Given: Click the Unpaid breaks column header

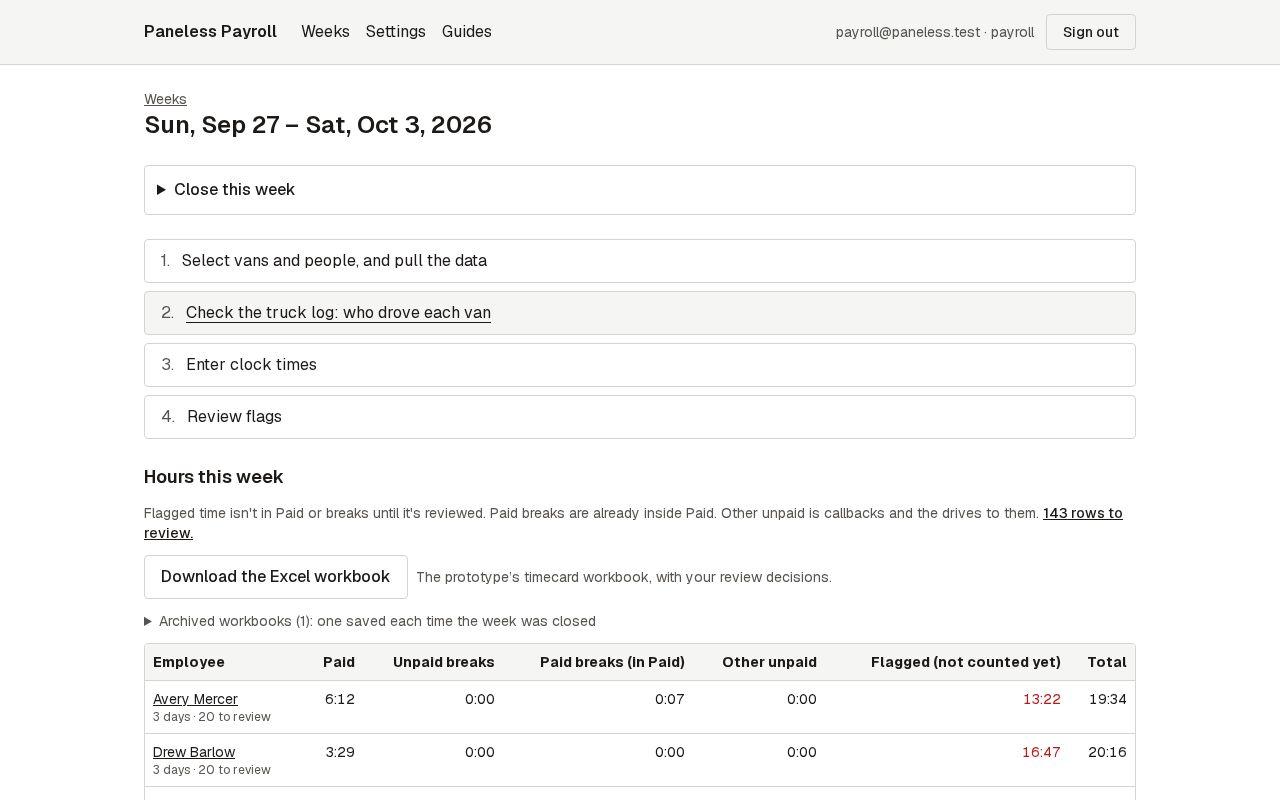Looking at the screenshot, I should pos(444,662).
